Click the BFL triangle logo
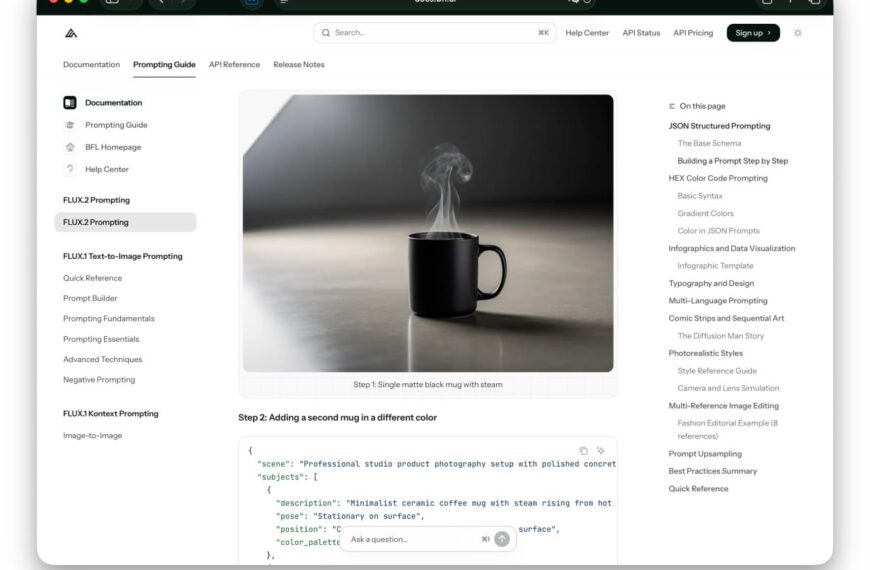Screen dimensions: 870x570 point(71,33)
